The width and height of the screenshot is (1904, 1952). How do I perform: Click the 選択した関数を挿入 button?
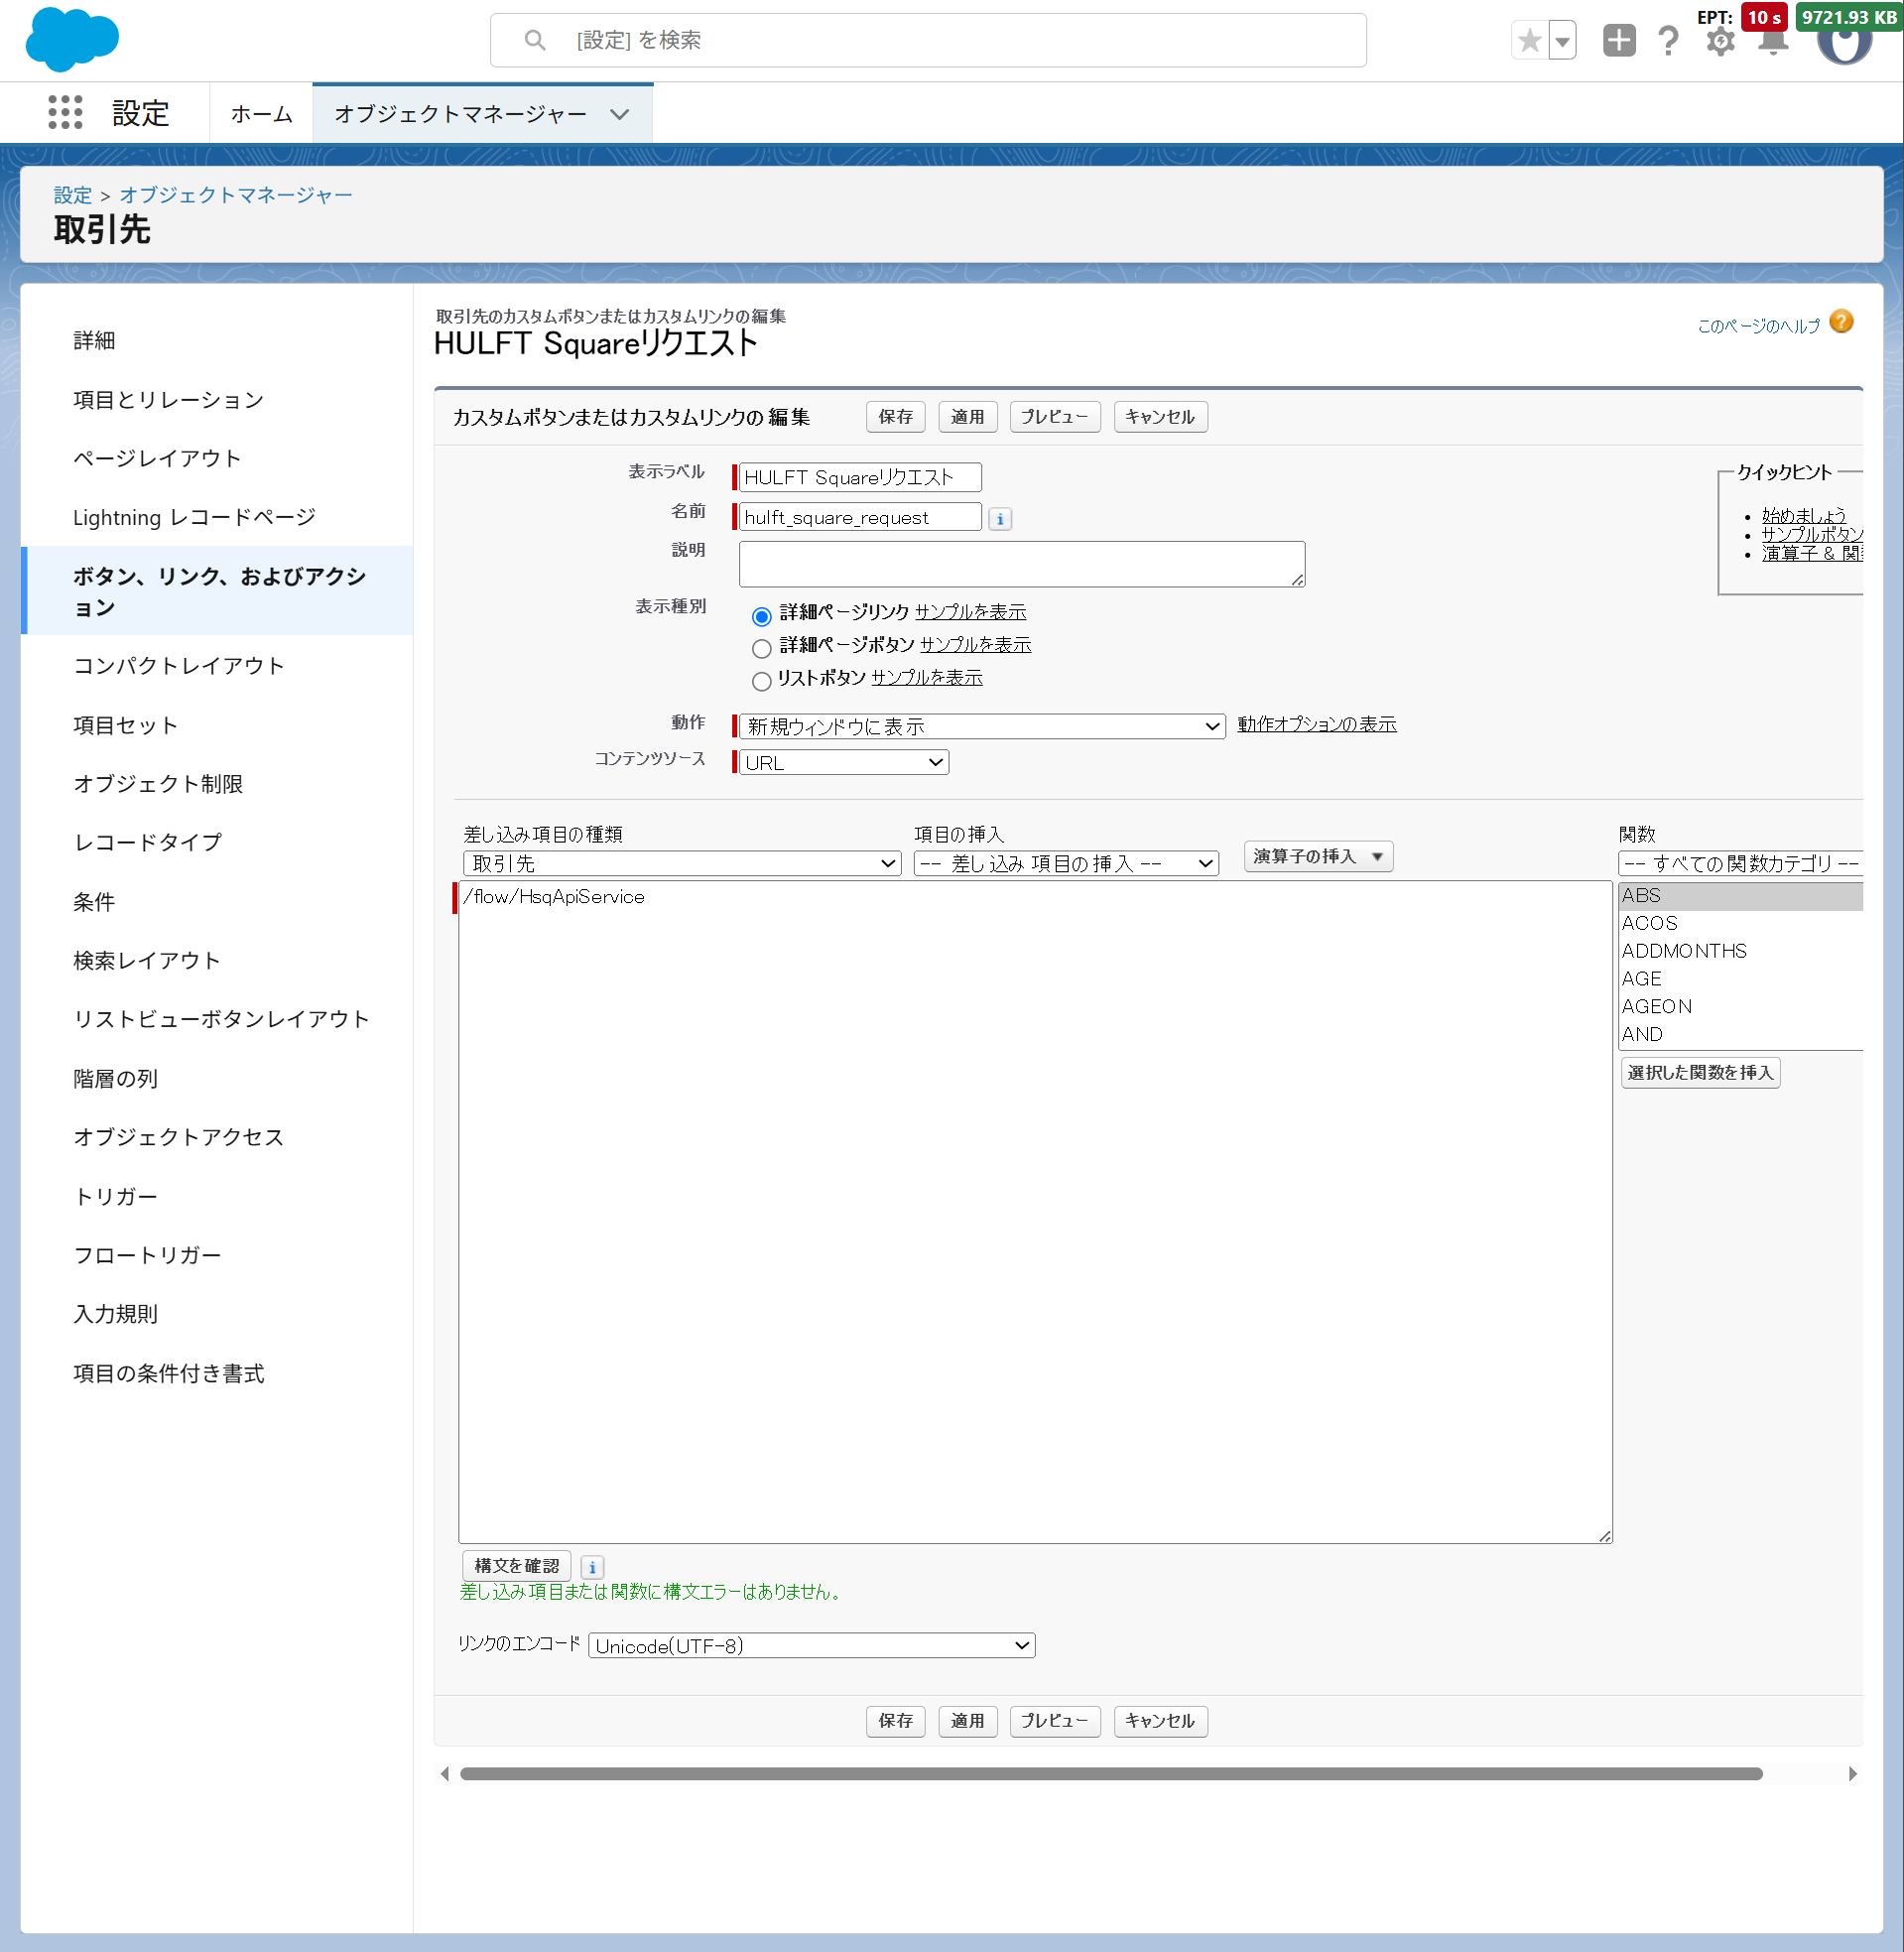click(x=1700, y=1073)
